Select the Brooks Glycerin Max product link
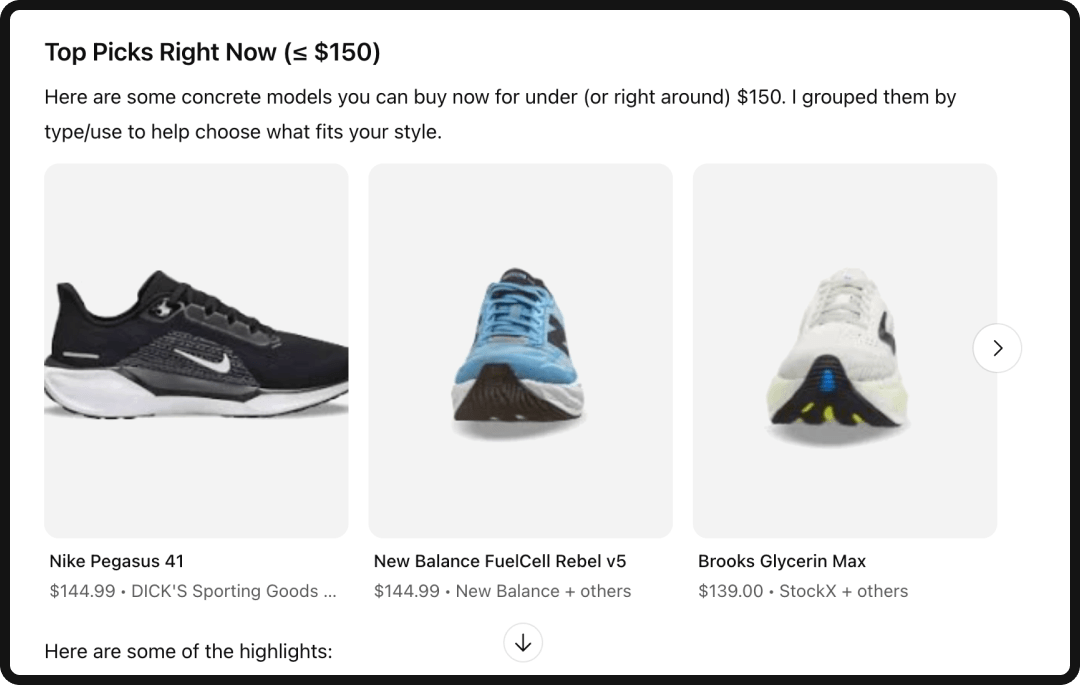1080x685 pixels. coord(781,561)
